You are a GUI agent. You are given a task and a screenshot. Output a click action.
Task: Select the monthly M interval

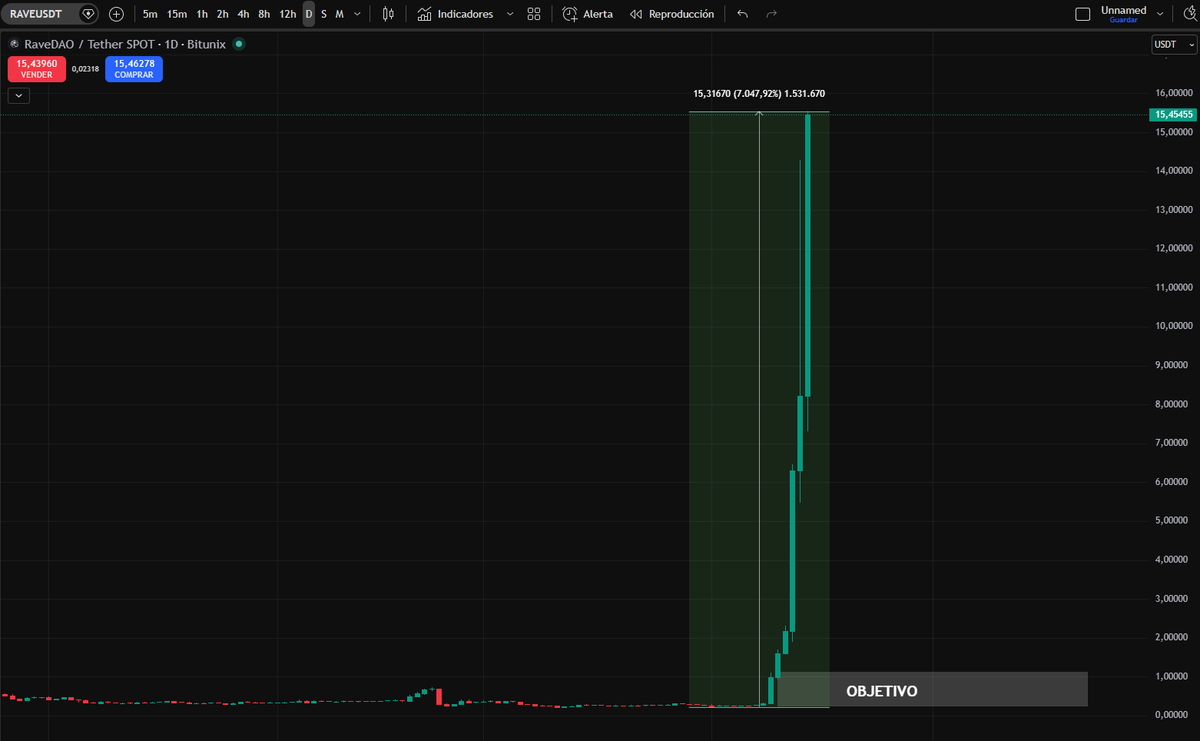tap(339, 14)
